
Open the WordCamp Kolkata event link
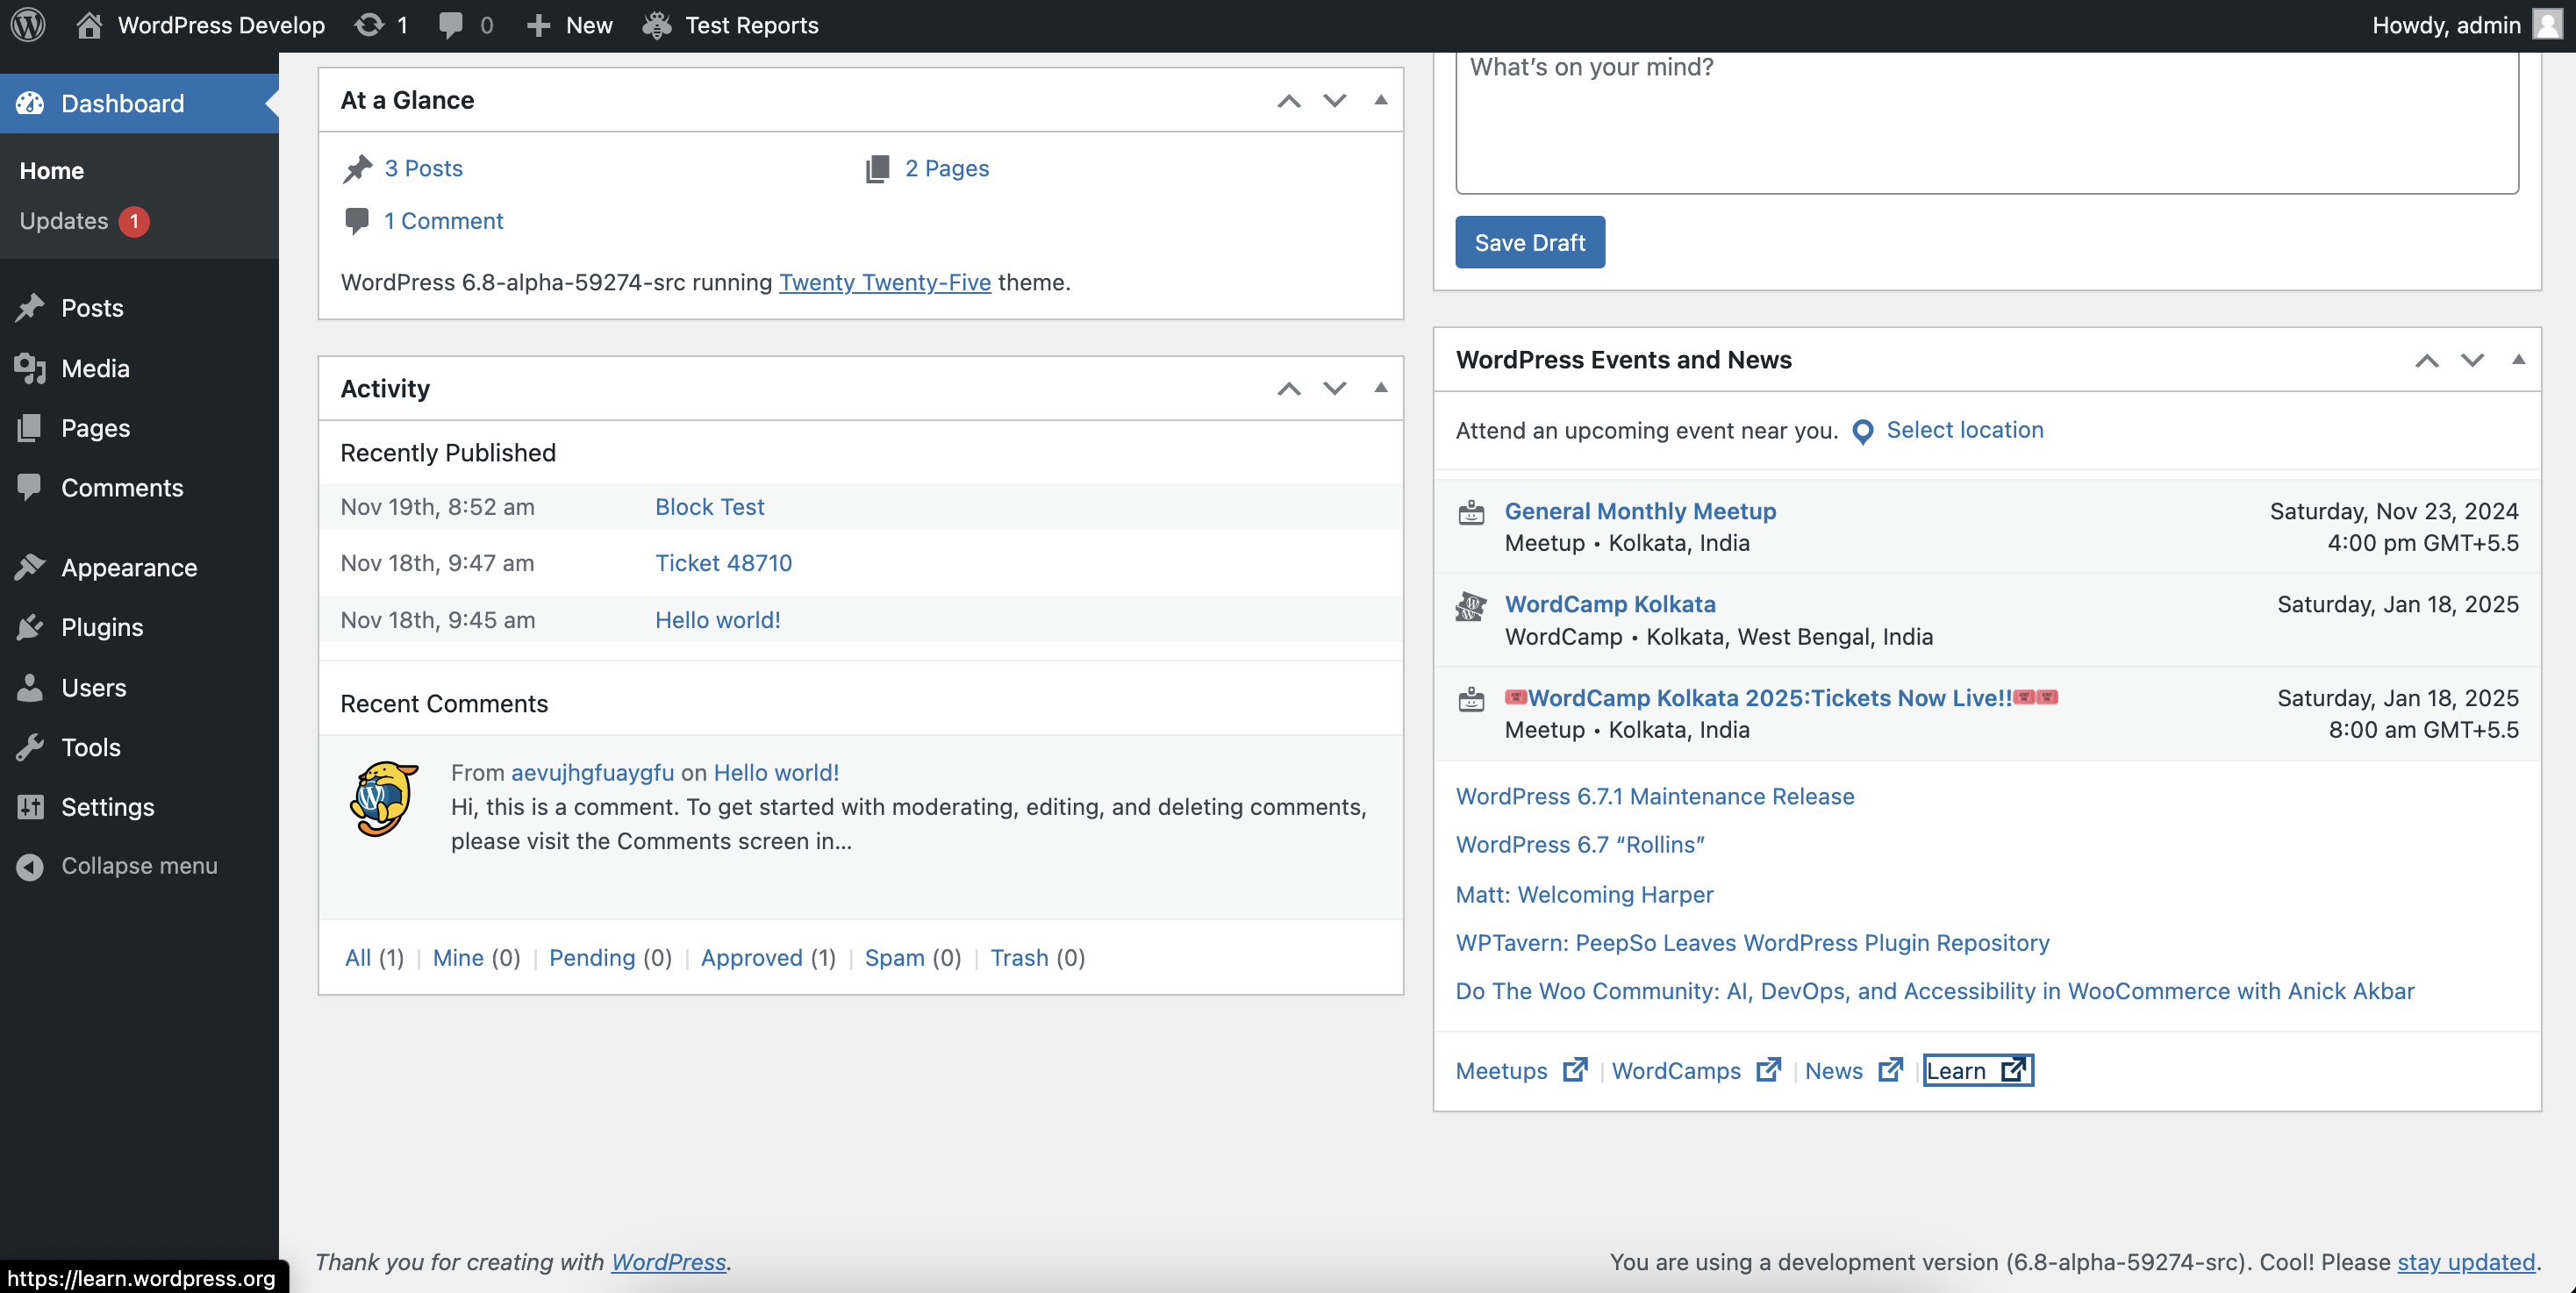pos(1610,604)
